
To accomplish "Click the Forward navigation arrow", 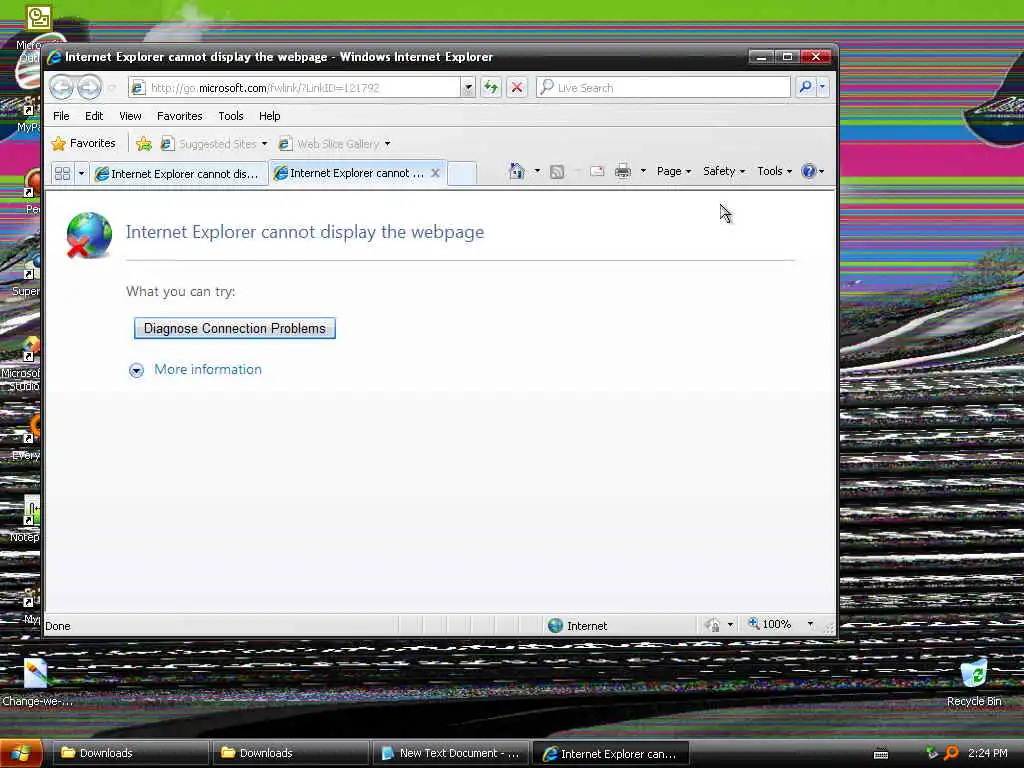I will coord(90,87).
